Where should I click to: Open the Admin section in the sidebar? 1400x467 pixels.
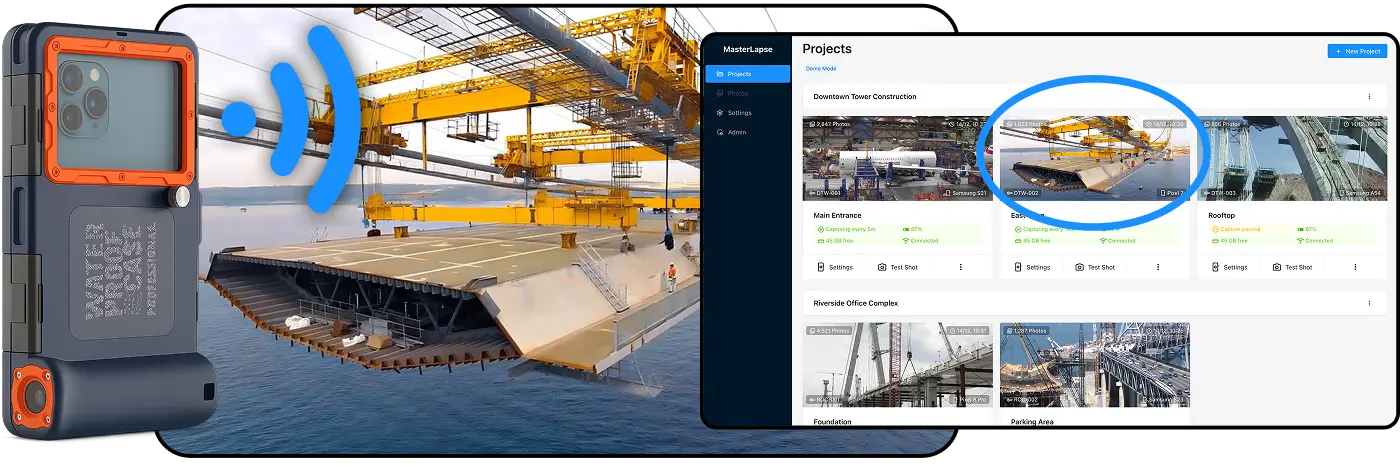coord(747,132)
